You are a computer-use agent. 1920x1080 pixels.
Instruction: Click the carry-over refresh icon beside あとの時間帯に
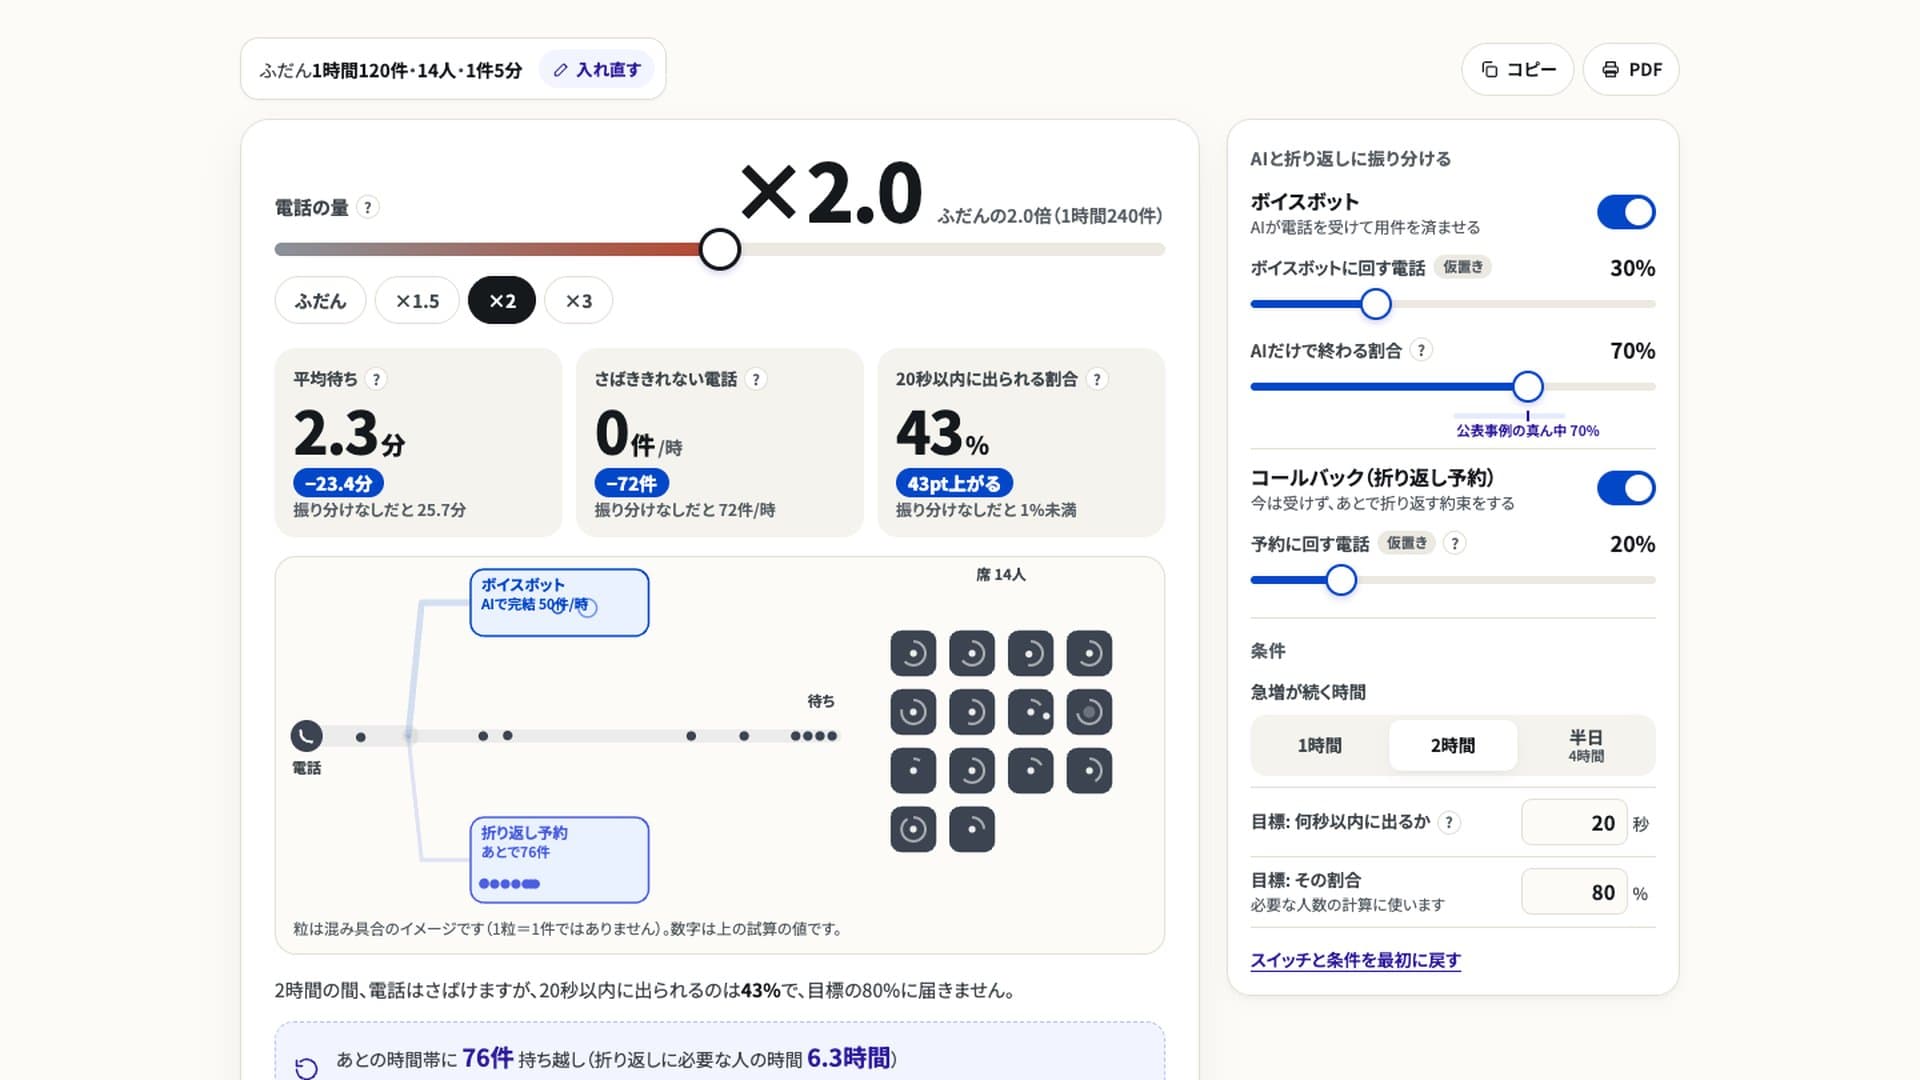pos(306,1067)
